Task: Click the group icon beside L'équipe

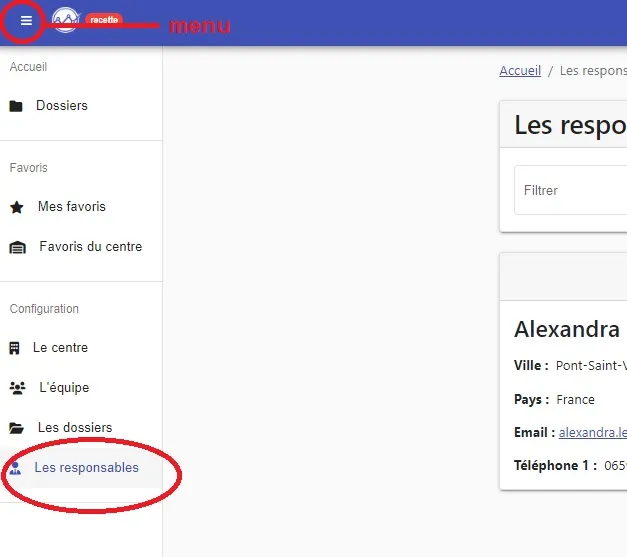Action: 17,388
